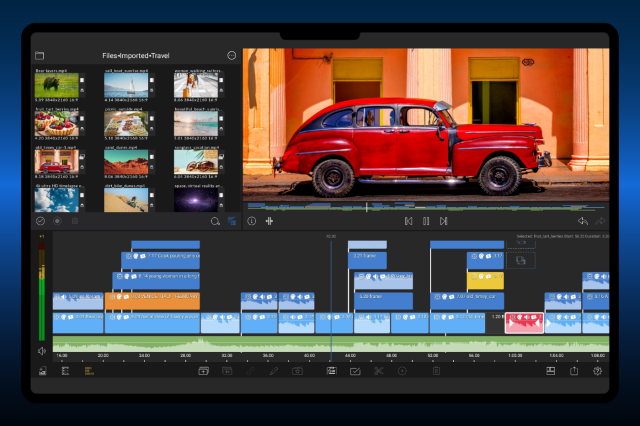Open the library search magnifier
The height and width of the screenshot is (426, 640).
[214, 221]
